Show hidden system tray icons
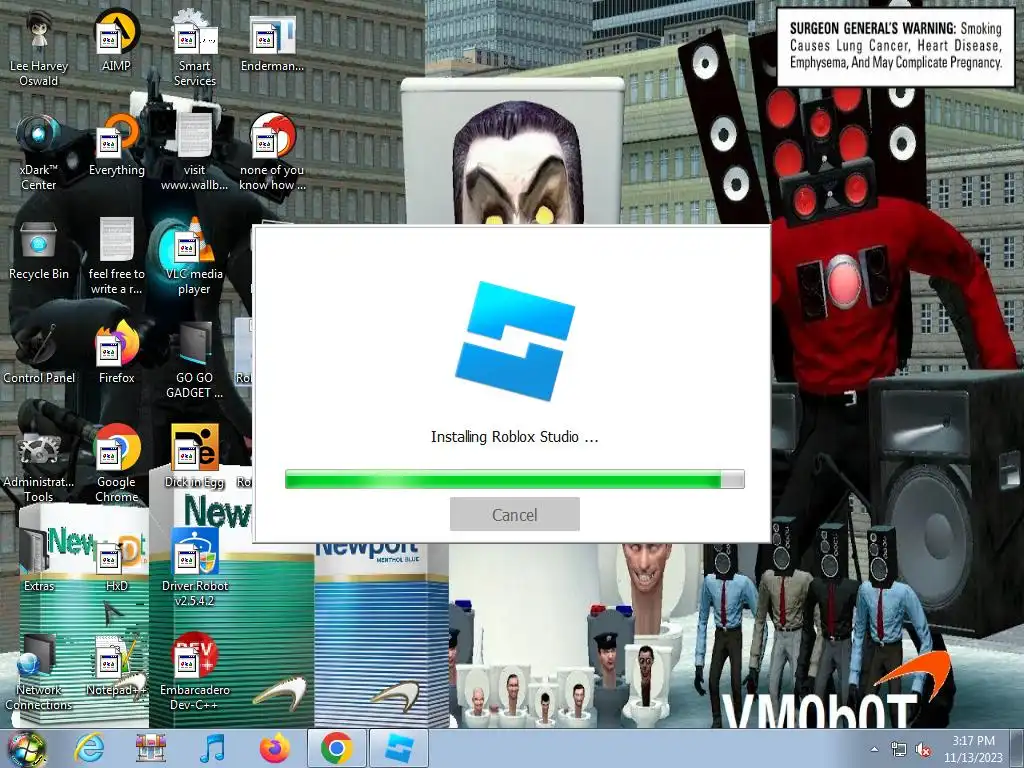The width and height of the screenshot is (1024, 768). tap(874, 749)
